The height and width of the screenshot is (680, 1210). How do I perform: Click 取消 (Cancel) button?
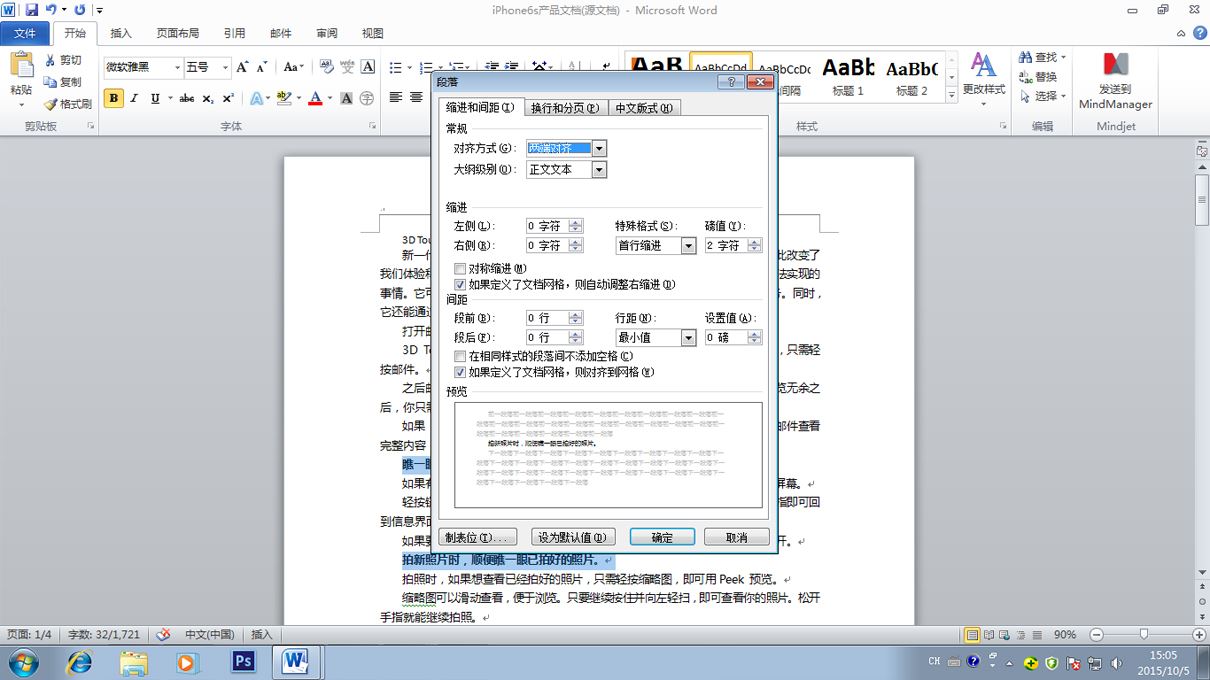click(x=737, y=537)
